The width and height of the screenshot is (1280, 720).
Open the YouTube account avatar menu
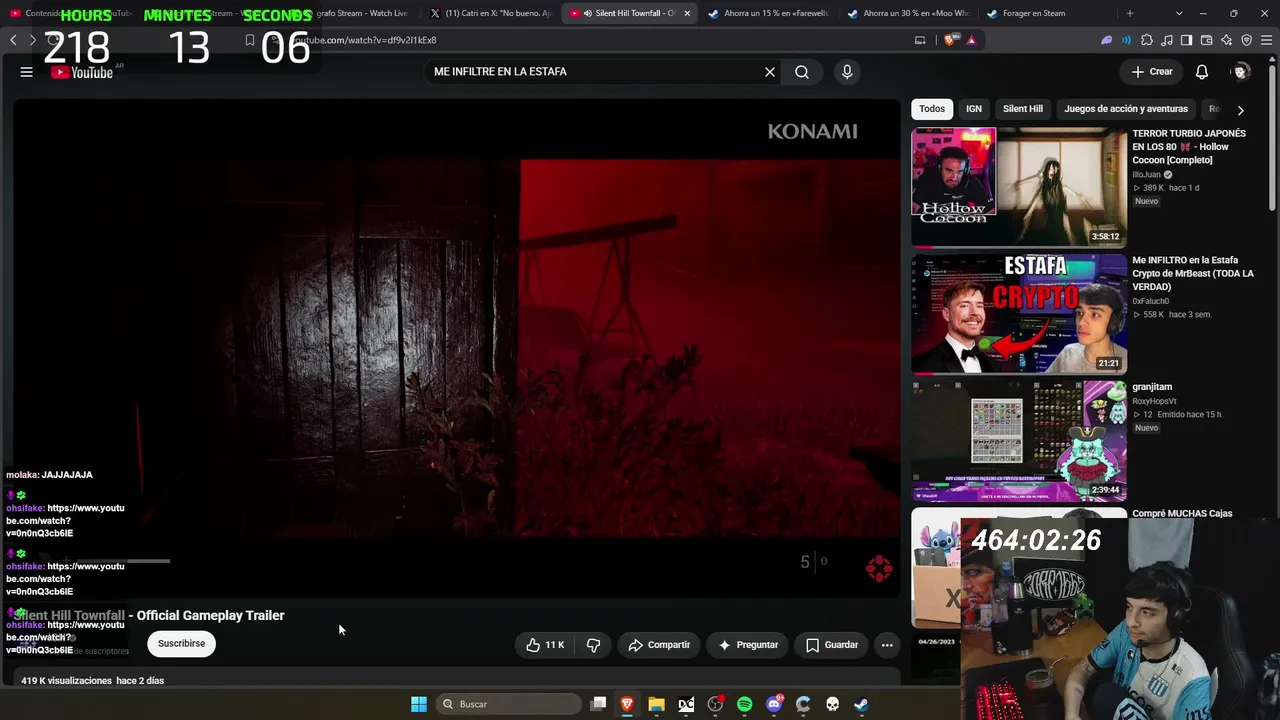[1241, 72]
